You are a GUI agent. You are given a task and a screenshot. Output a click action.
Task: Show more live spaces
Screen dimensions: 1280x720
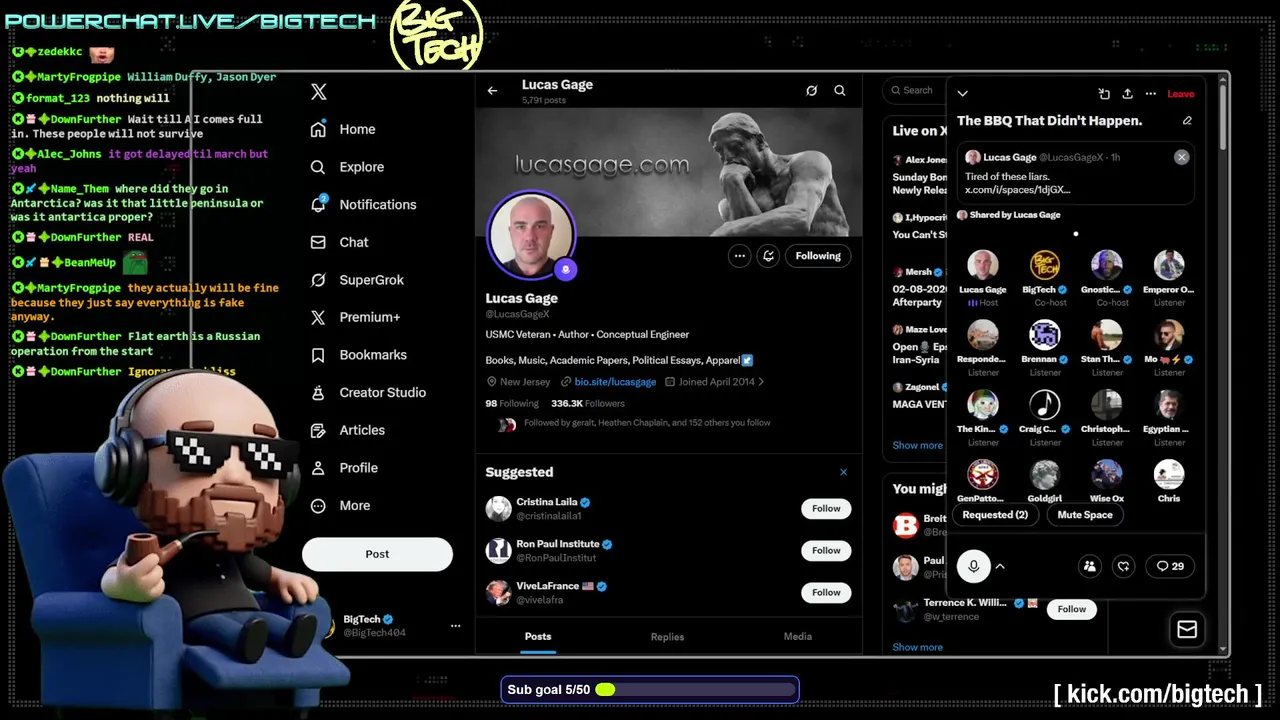pyautogui.click(x=917, y=446)
